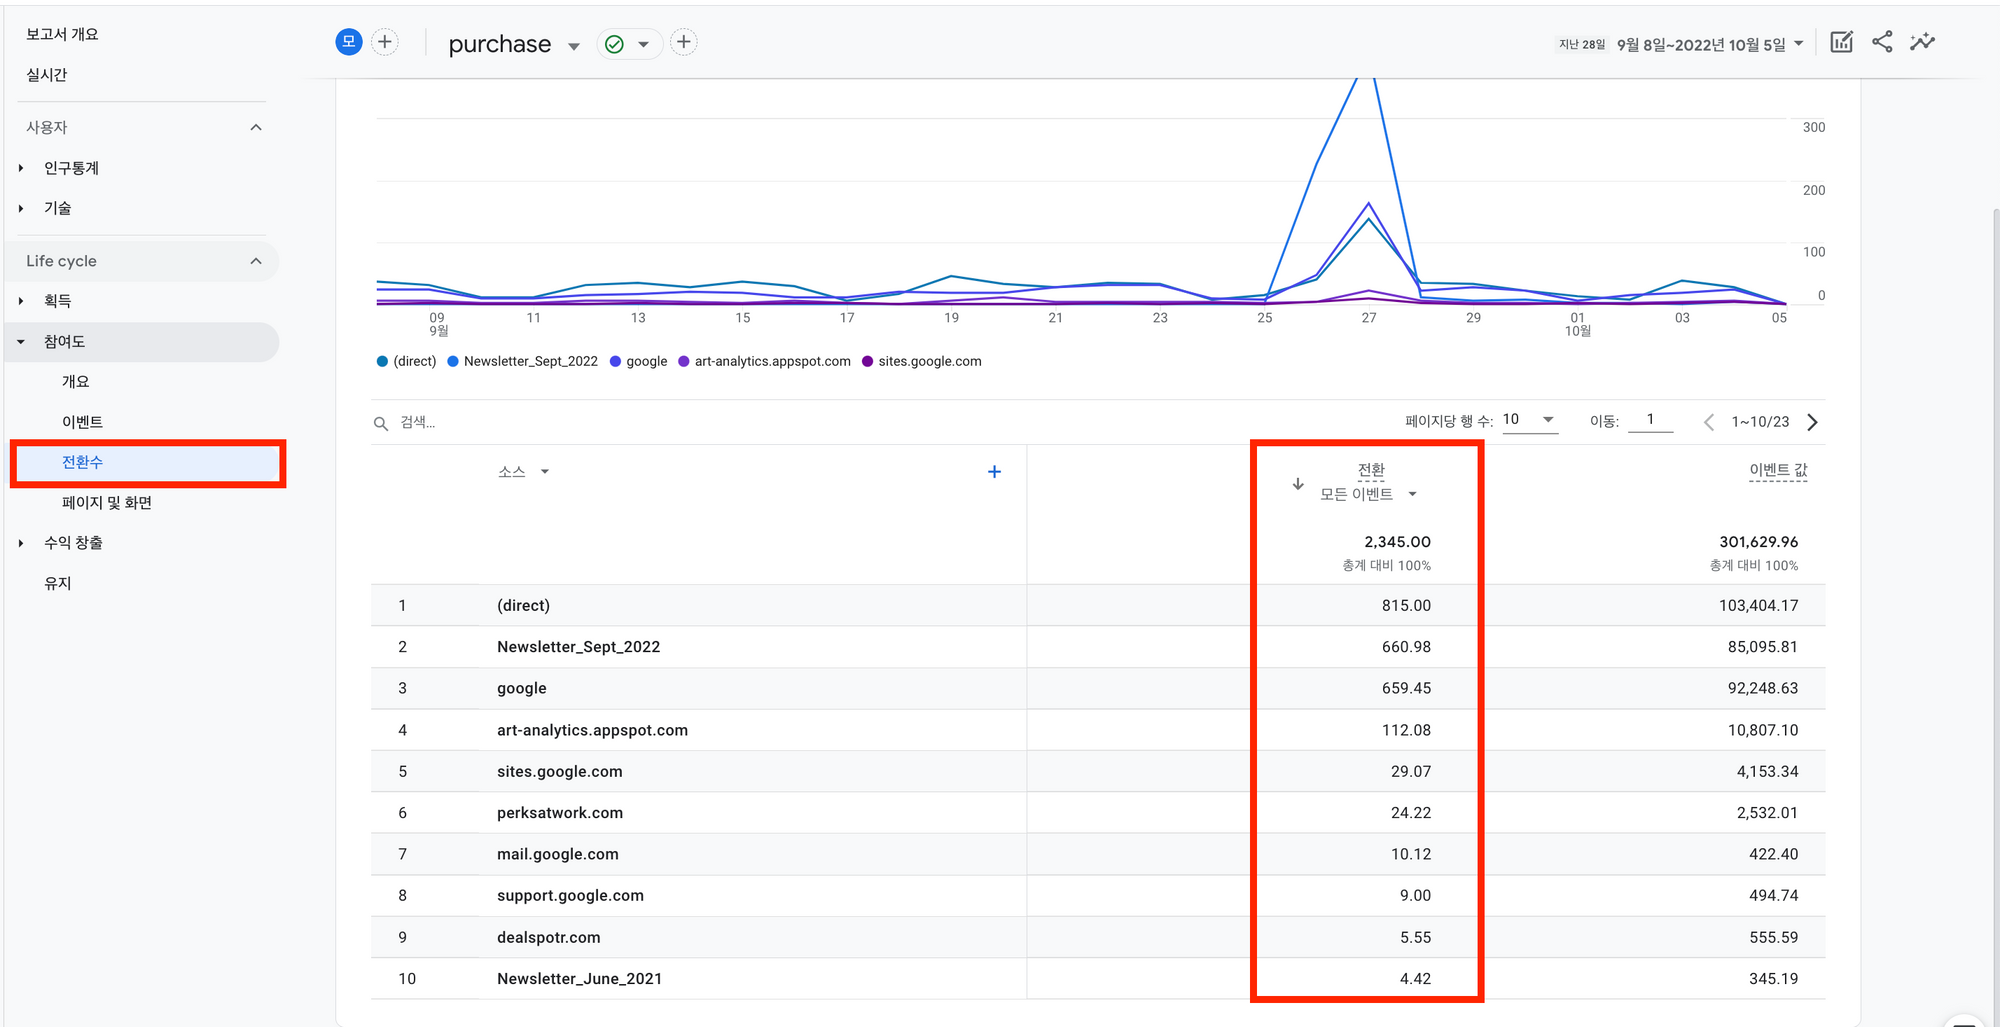The image size is (2000, 1027).
Task: Click the 이벤트 값 column header
Action: pyautogui.click(x=1777, y=470)
